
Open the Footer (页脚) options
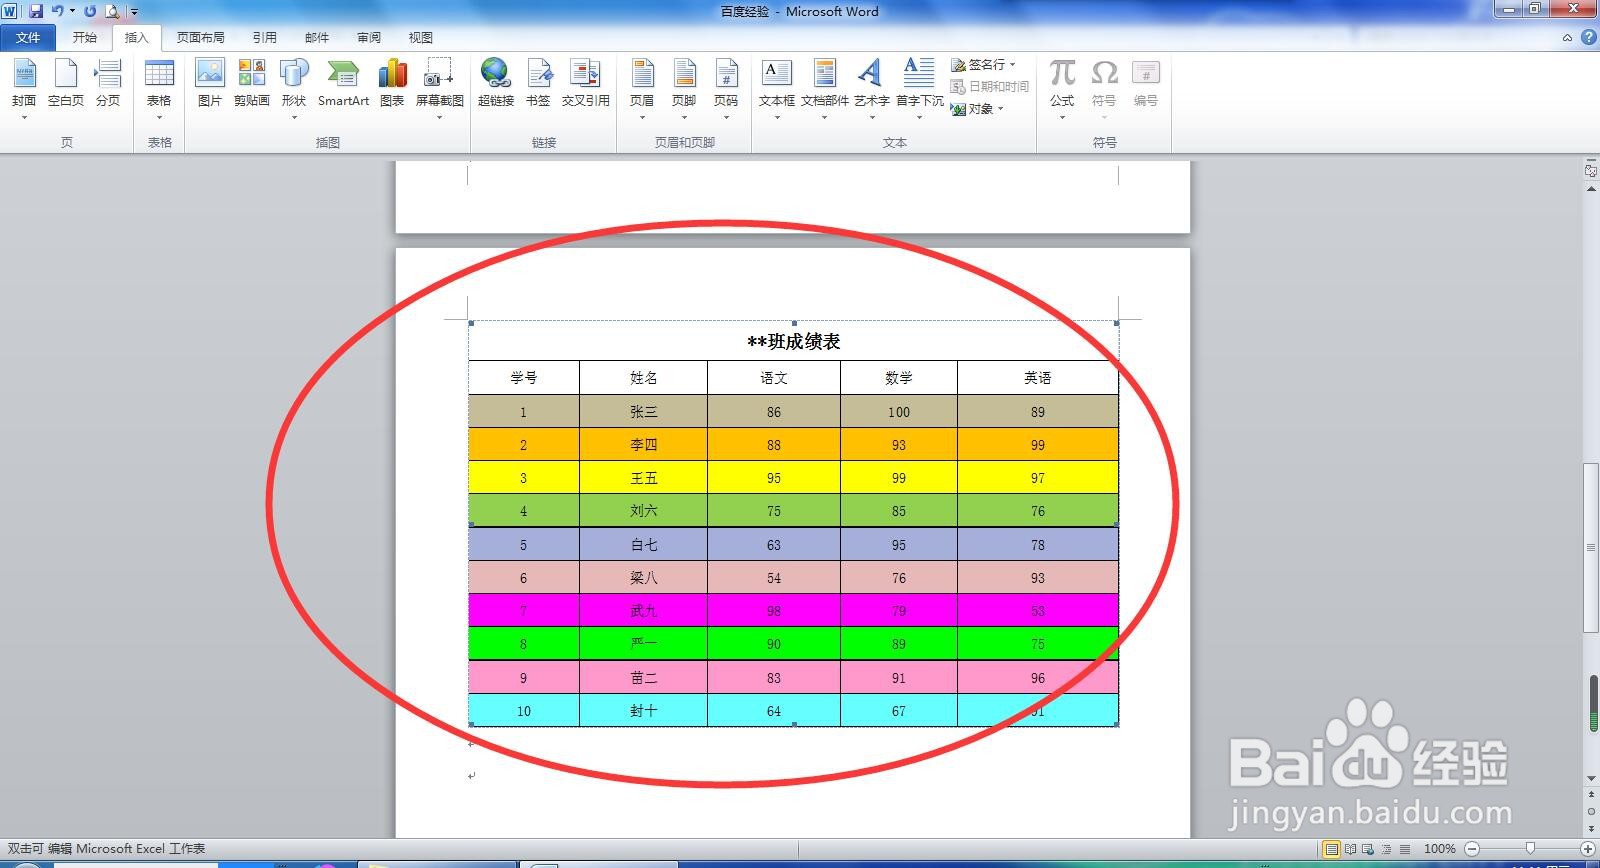click(x=684, y=88)
